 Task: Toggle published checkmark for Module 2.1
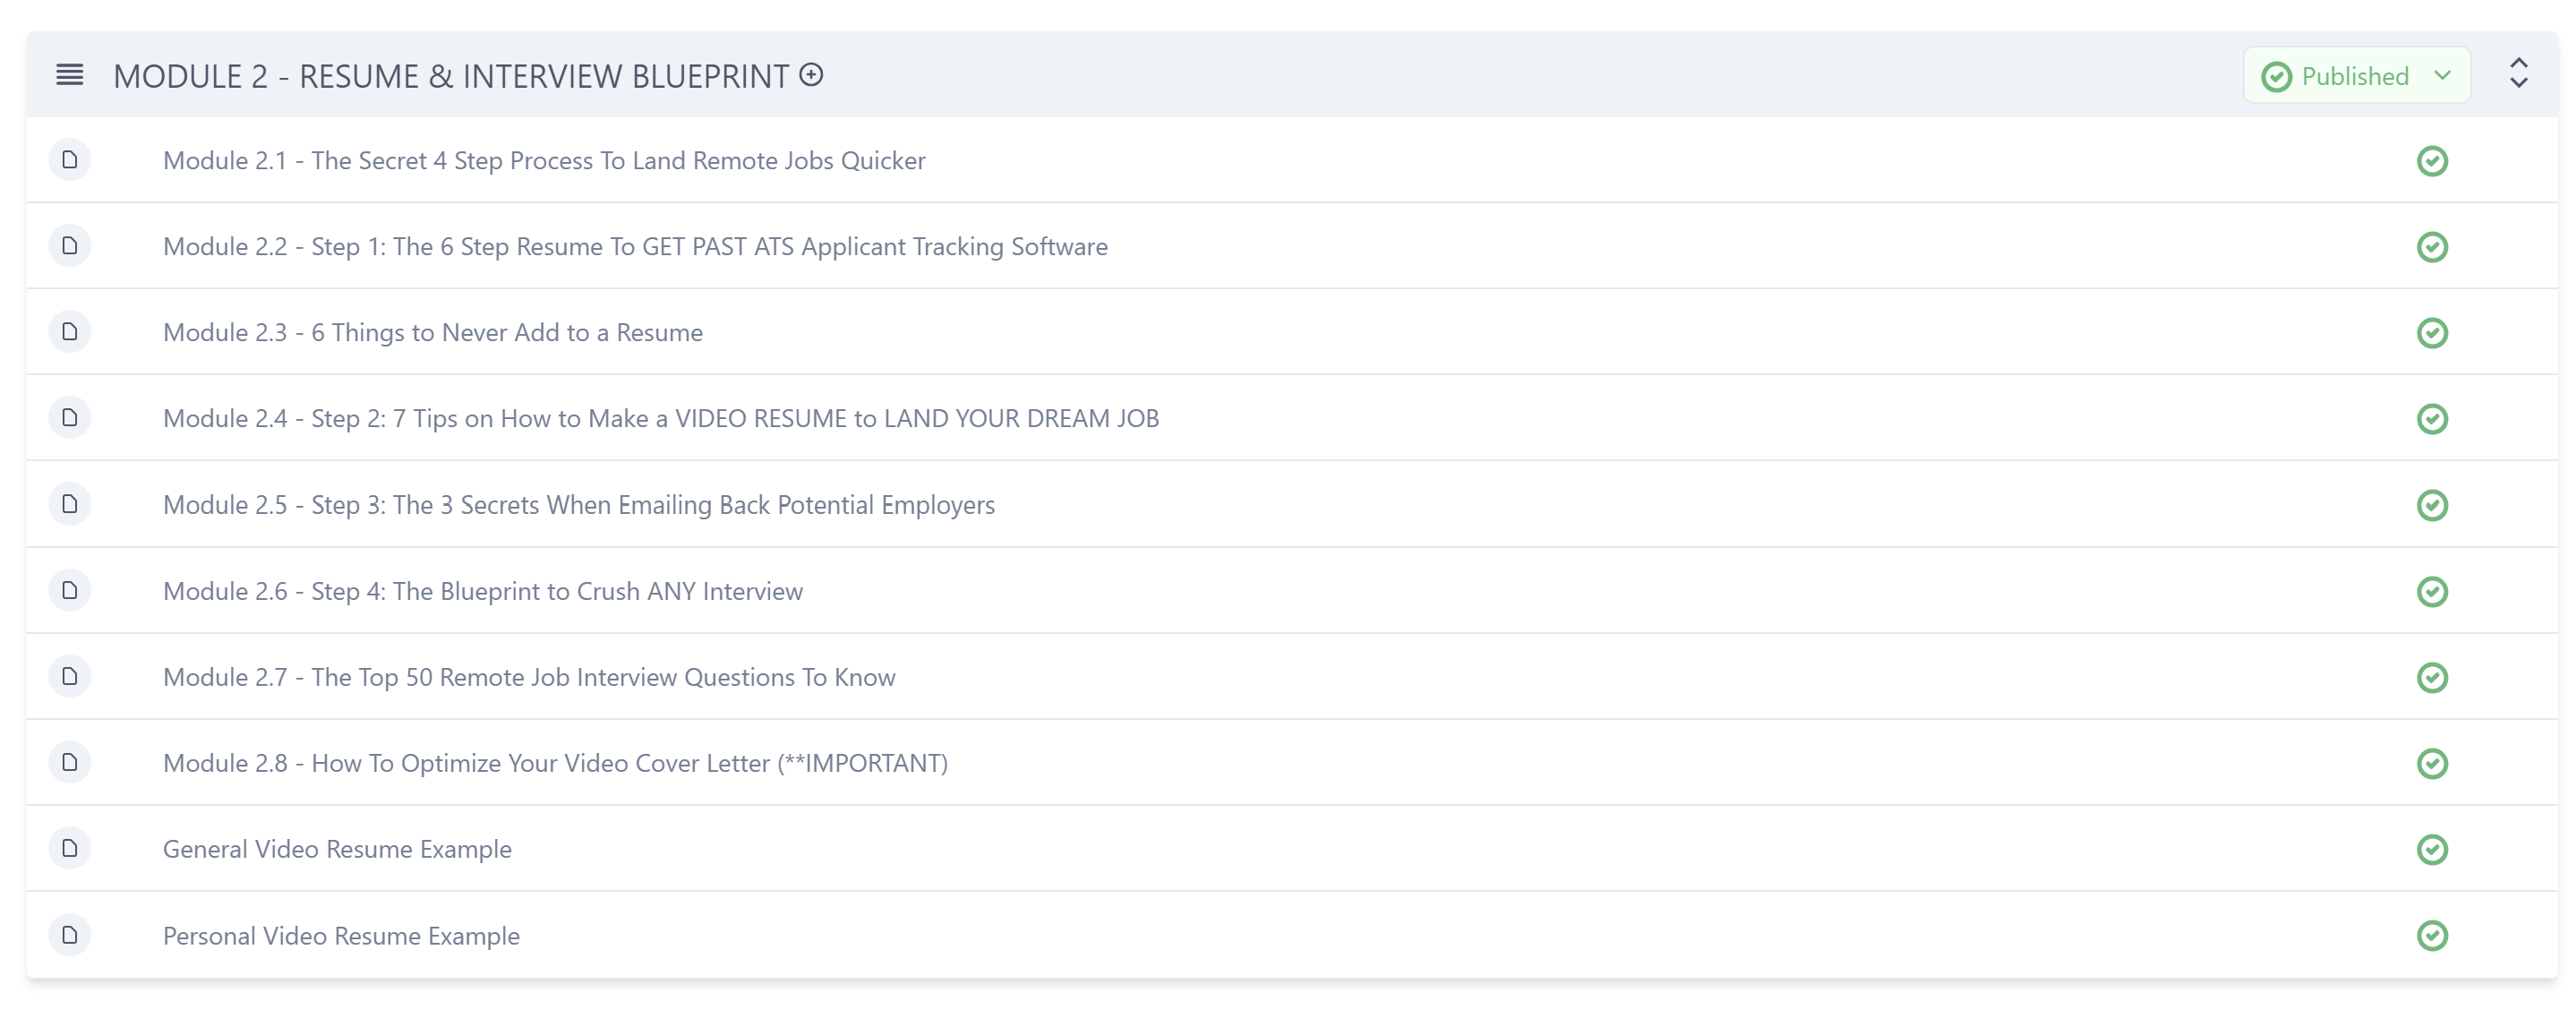2431,161
